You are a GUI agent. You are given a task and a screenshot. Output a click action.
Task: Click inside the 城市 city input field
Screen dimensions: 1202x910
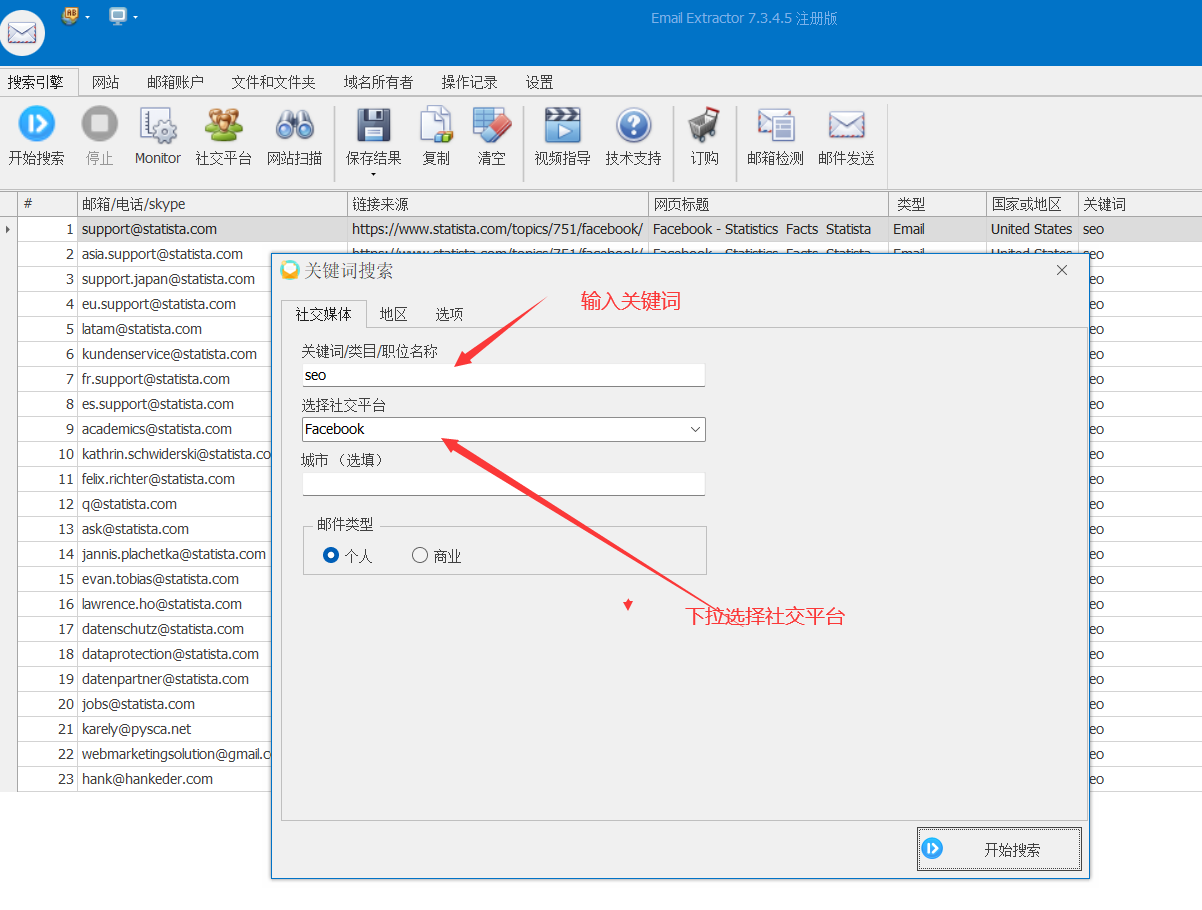503,483
